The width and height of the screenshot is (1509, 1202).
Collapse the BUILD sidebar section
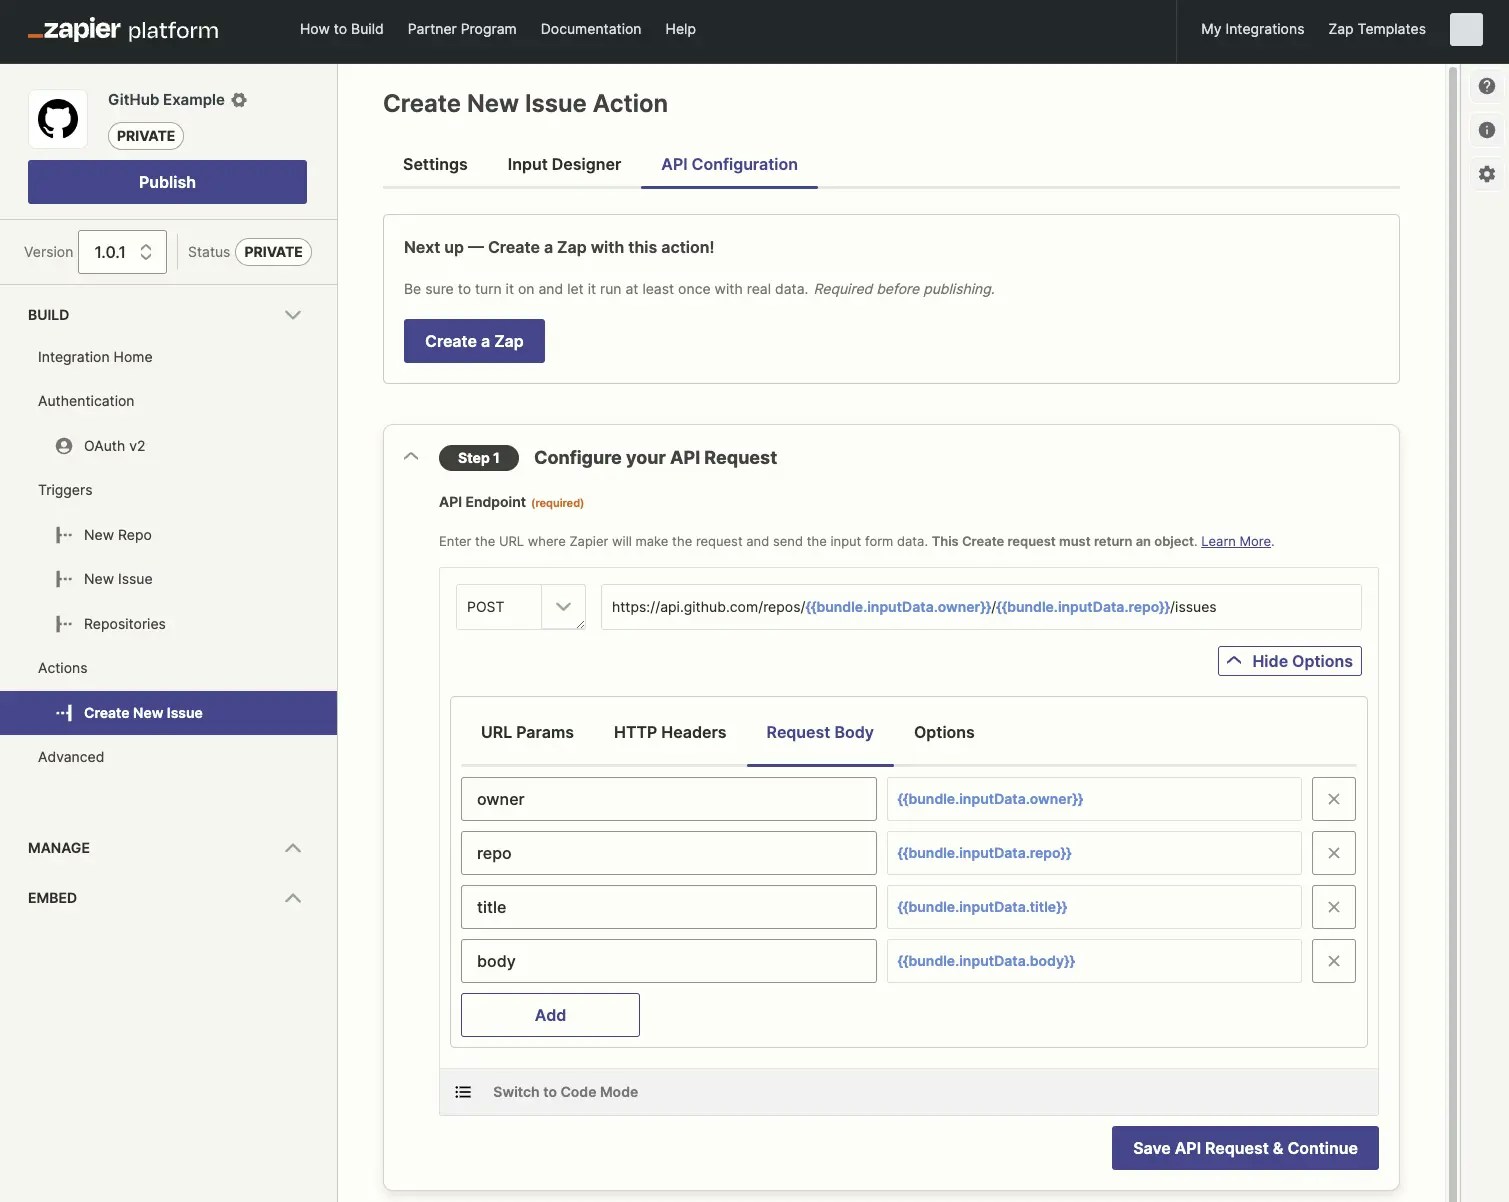pos(293,315)
